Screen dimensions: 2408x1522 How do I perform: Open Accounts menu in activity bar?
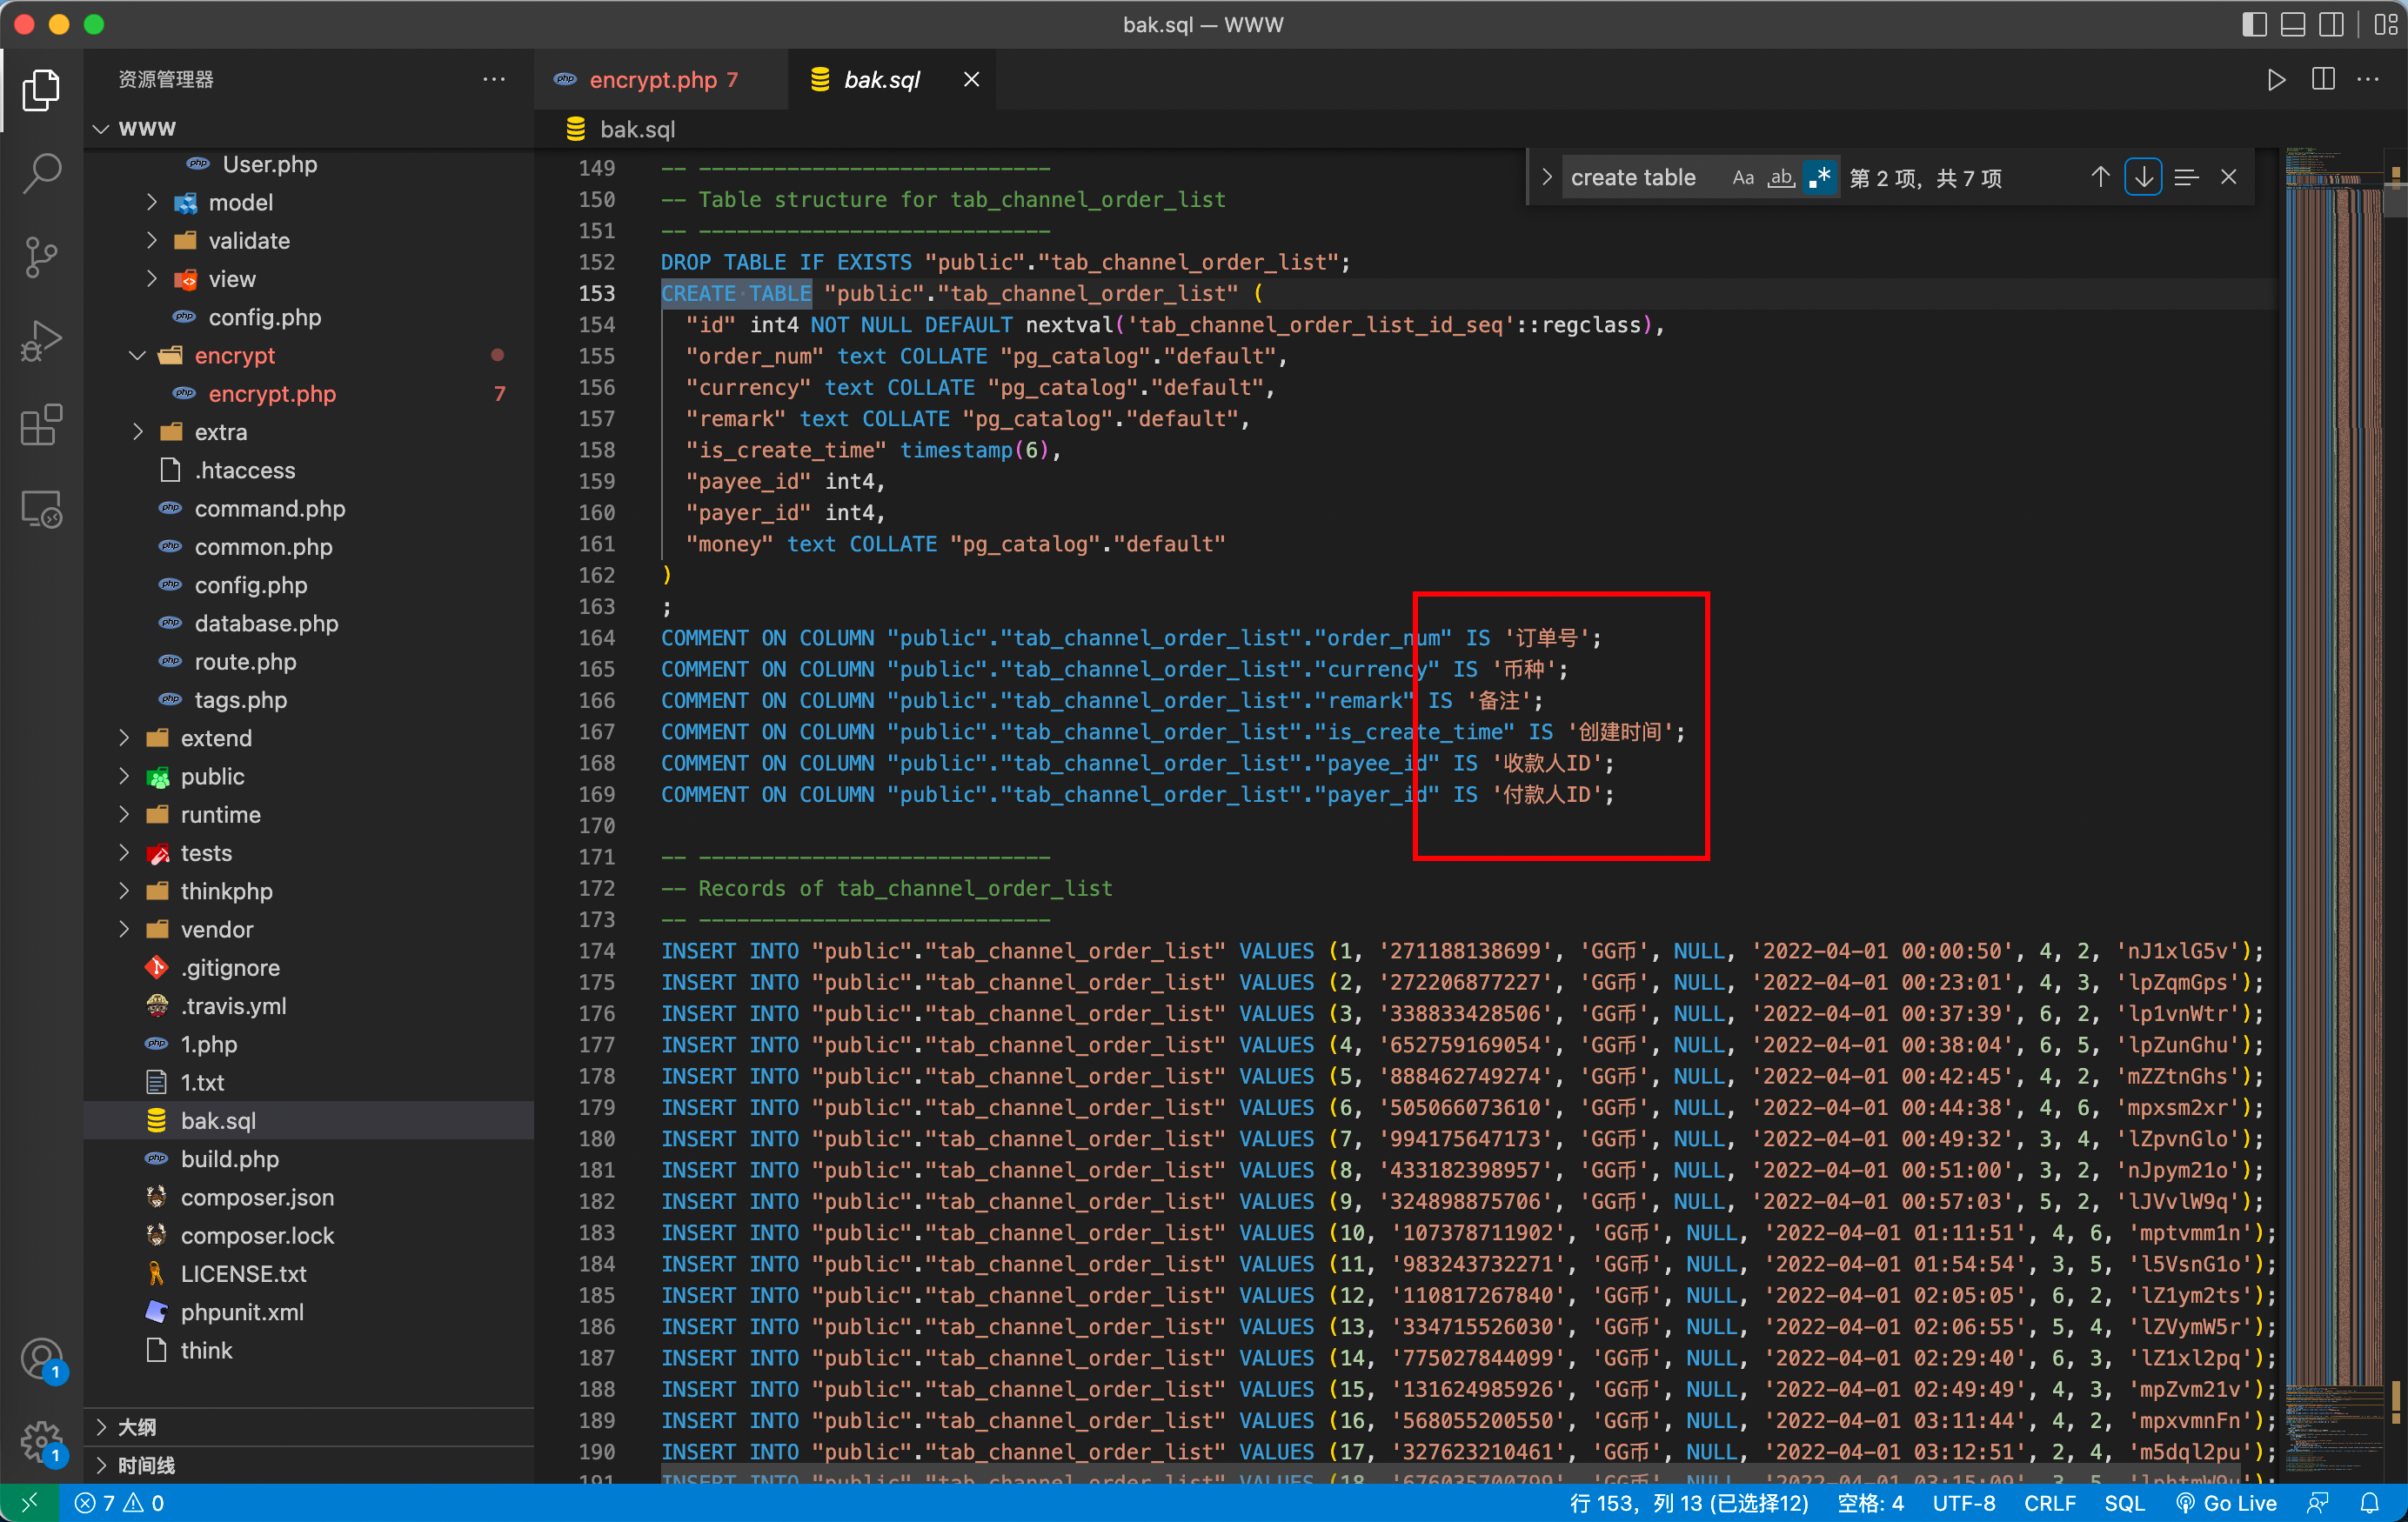[41, 1360]
